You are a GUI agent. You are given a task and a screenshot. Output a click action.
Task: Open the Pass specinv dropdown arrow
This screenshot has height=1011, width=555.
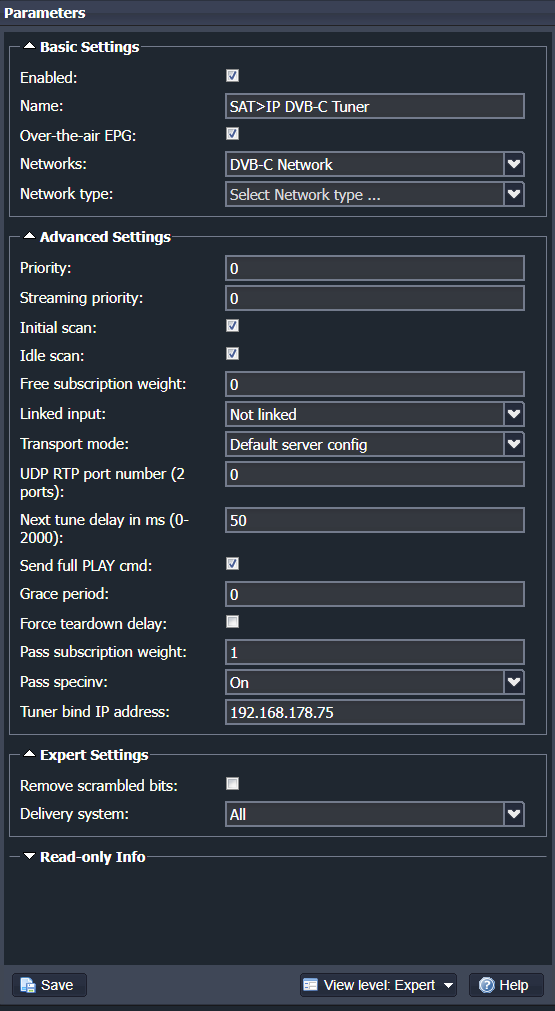pyautogui.click(x=514, y=682)
